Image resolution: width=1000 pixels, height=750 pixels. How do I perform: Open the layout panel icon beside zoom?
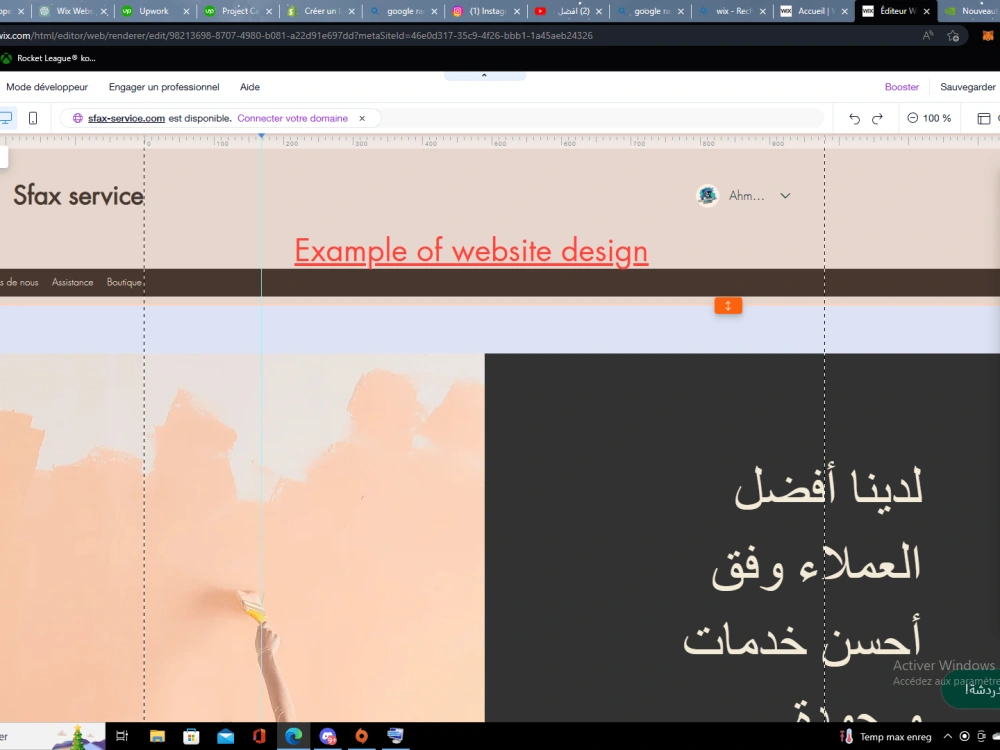click(984, 119)
